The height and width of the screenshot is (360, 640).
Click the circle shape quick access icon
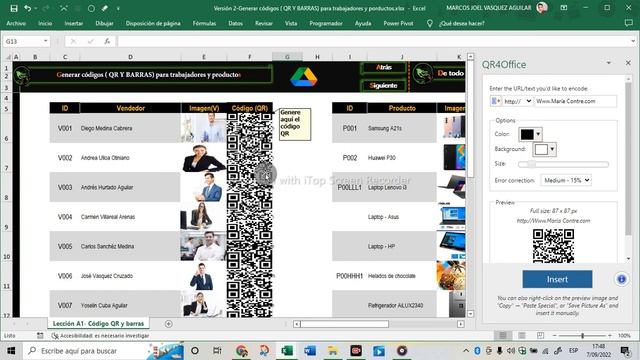point(91,8)
